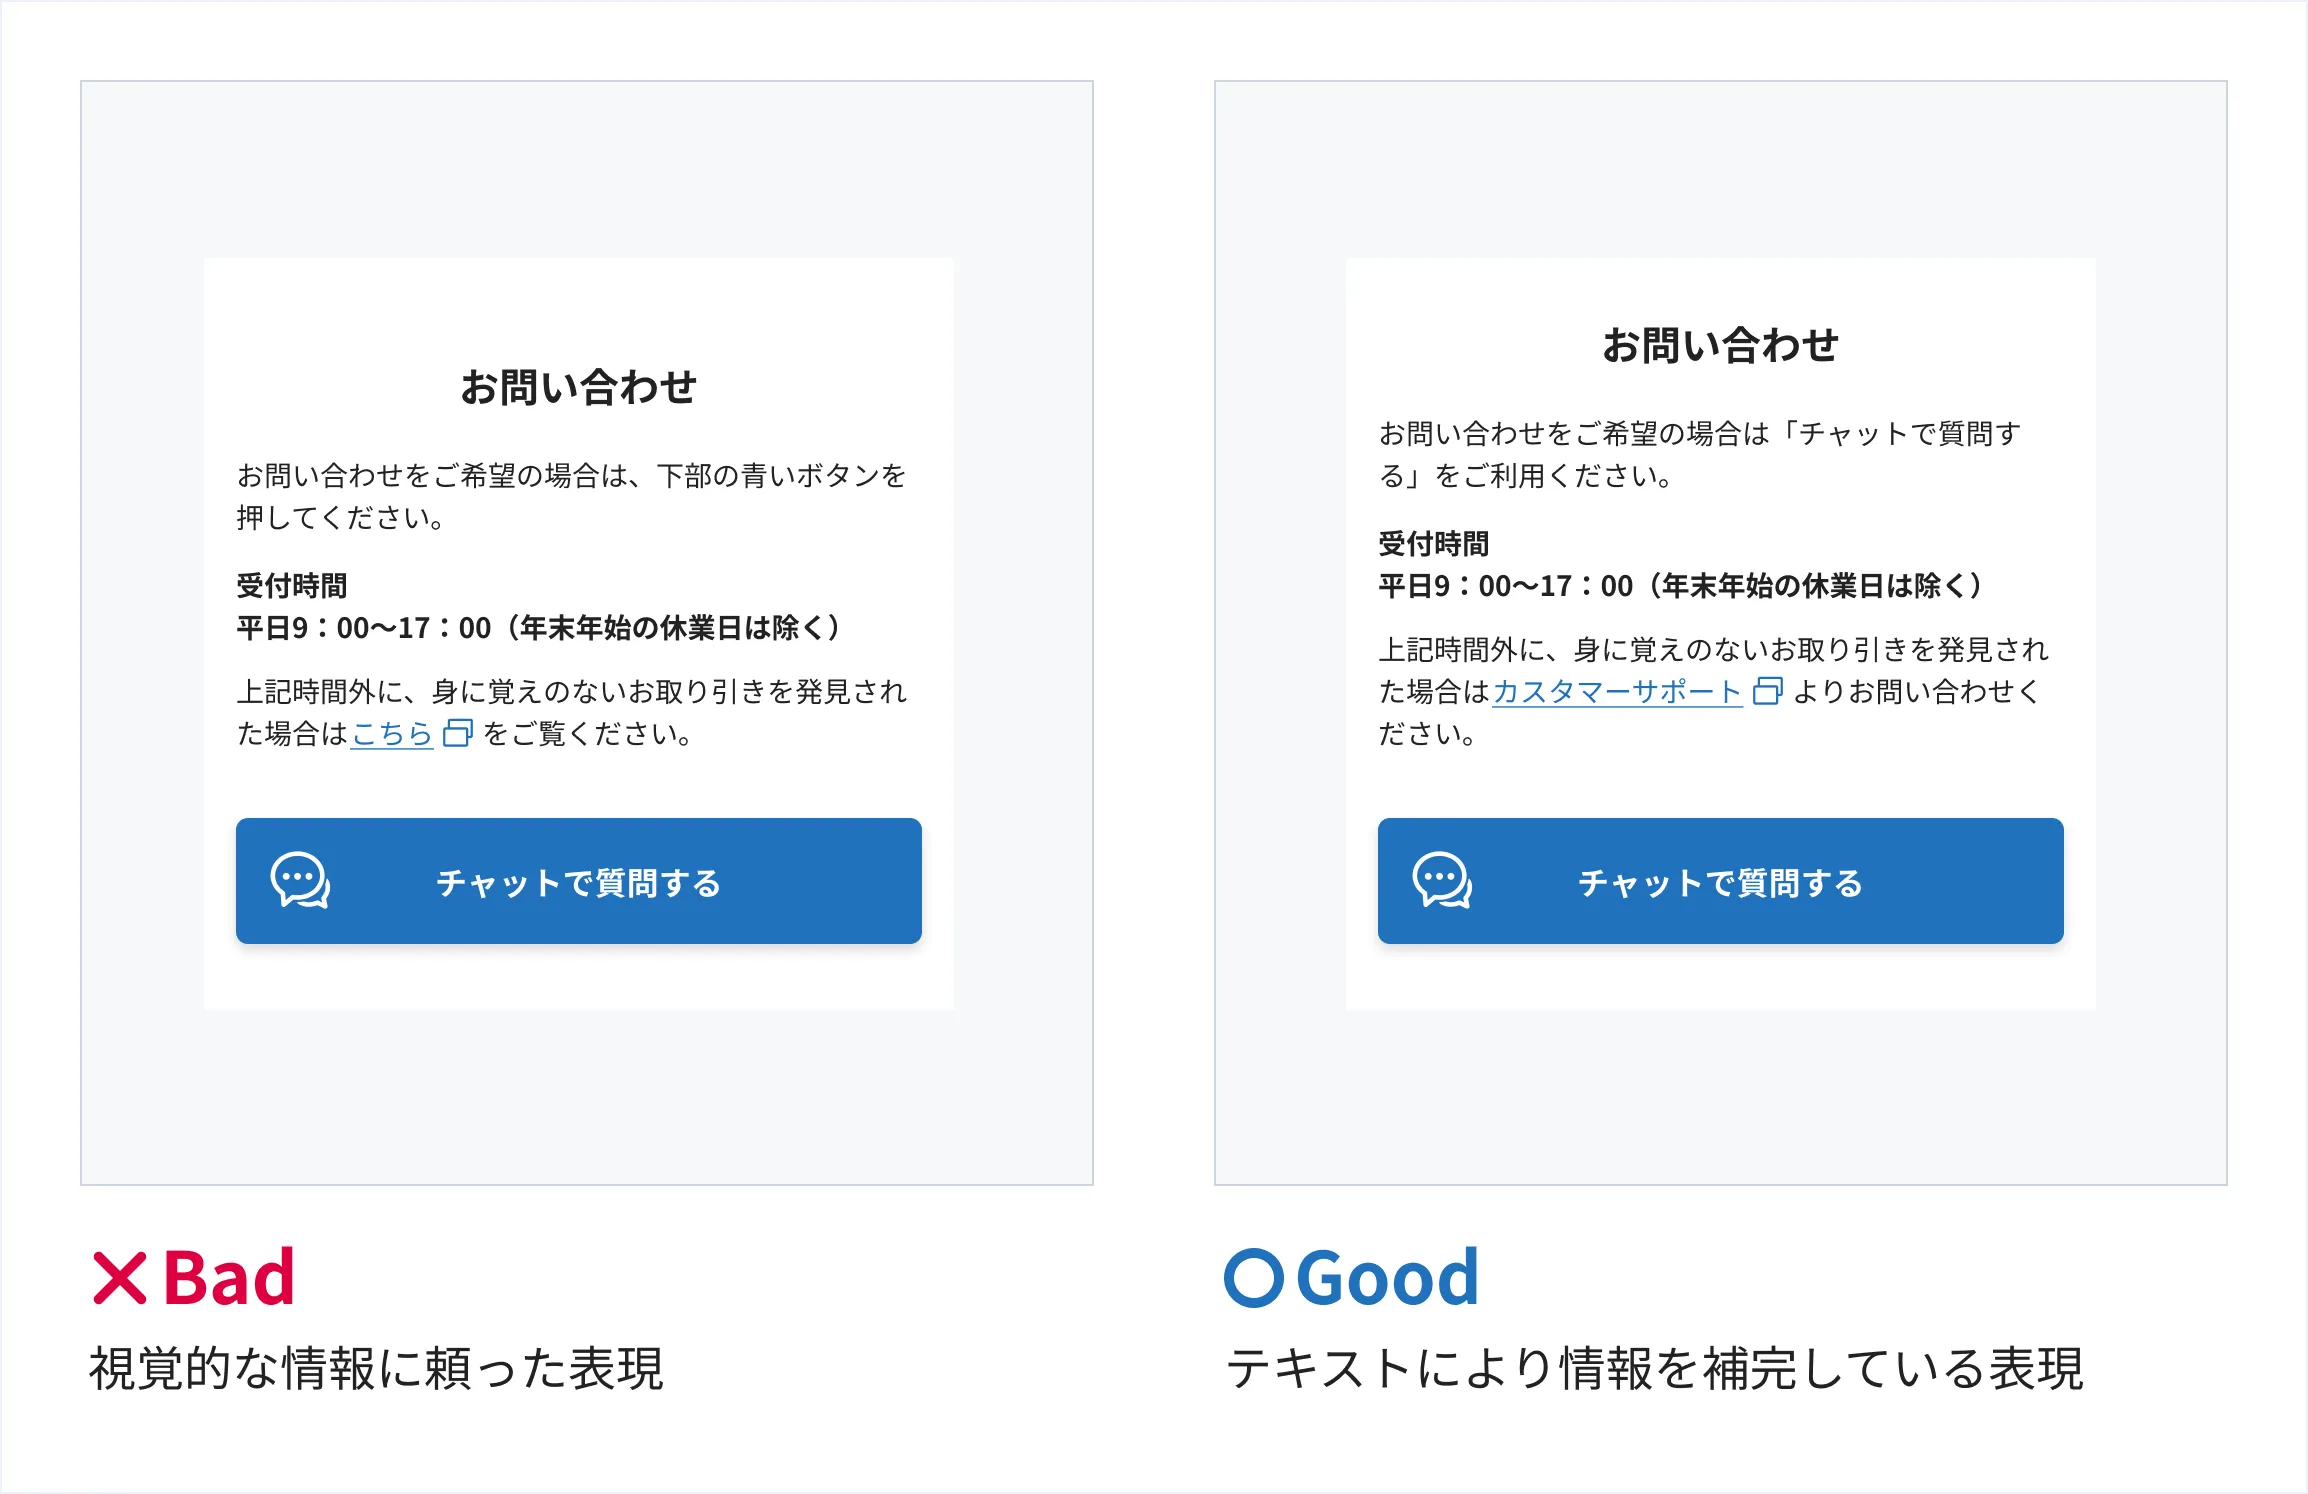Click the chat bubble icon in the Bad example
Viewport: 2308px width, 1494px height.
click(x=300, y=881)
